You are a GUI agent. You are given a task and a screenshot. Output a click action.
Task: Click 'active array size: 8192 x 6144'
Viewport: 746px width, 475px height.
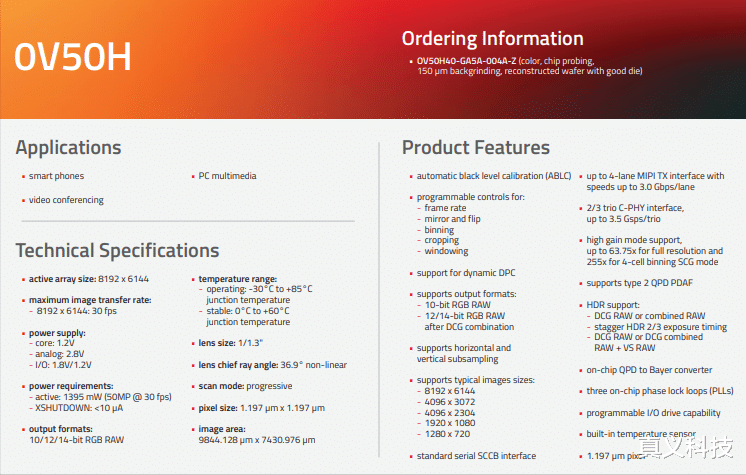coord(88,279)
